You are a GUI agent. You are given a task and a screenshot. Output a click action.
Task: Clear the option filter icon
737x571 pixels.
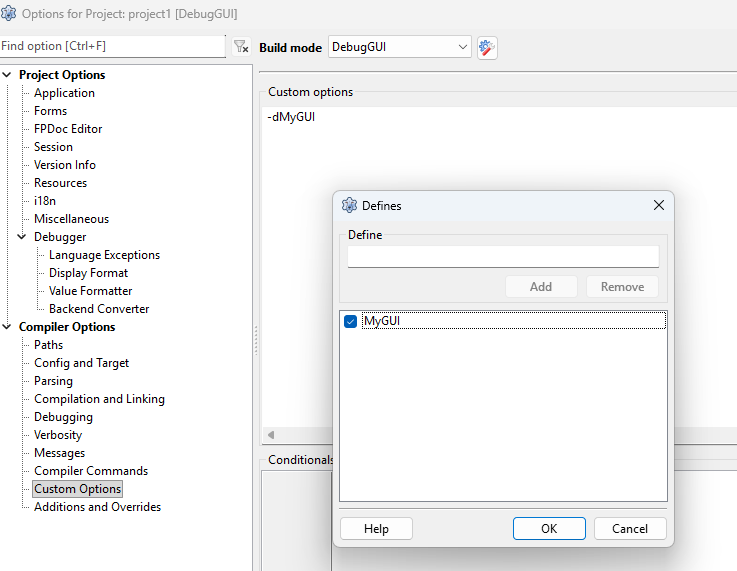point(241,47)
